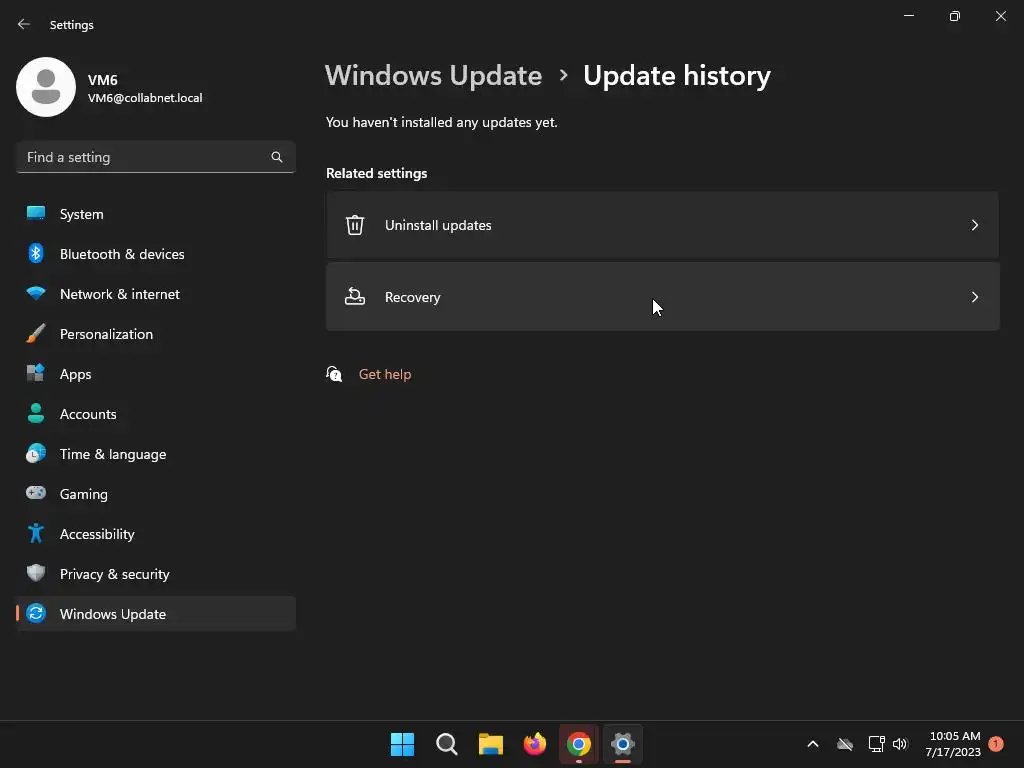1024x768 pixels.
Task: Open the Apps category icon
Action: click(36, 374)
